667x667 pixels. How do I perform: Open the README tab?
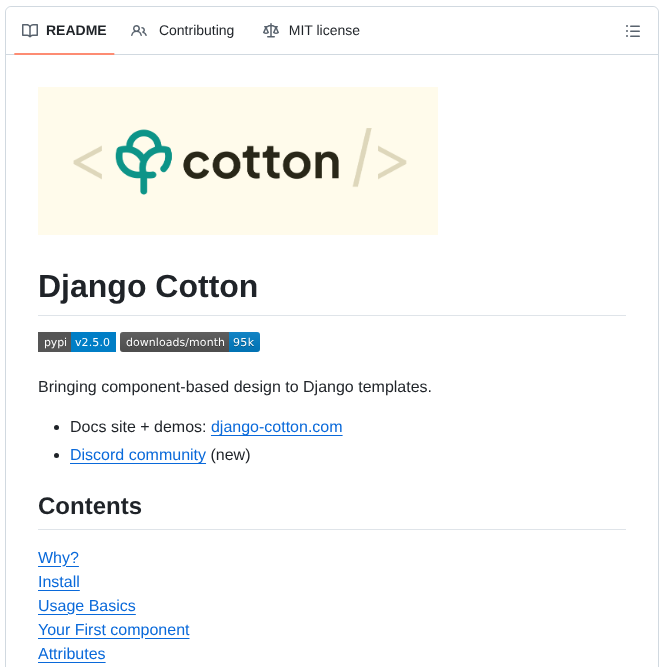point(64,31)
